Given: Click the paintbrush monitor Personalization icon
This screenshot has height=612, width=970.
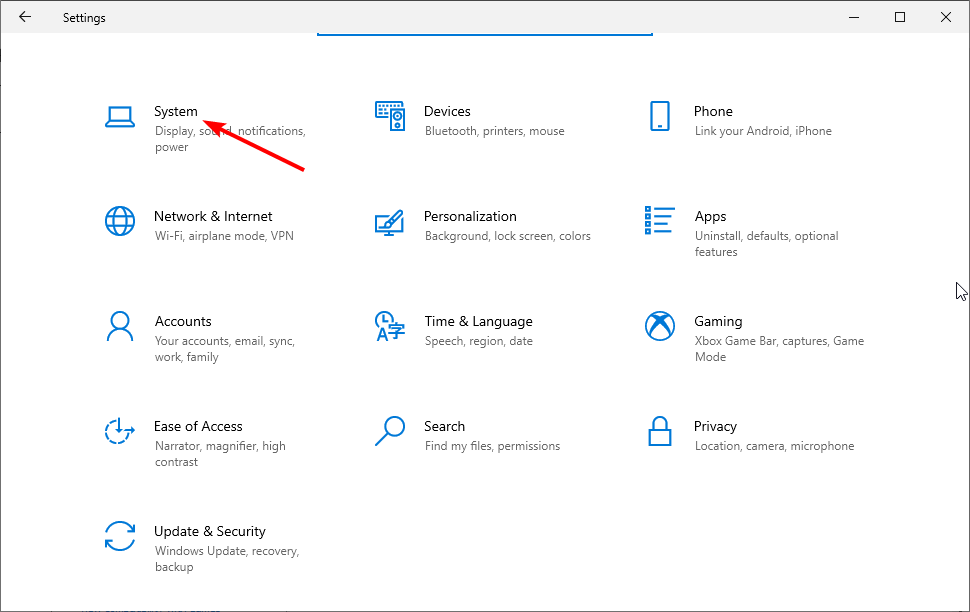Looking at the screenshot, I should pos(390,222).
